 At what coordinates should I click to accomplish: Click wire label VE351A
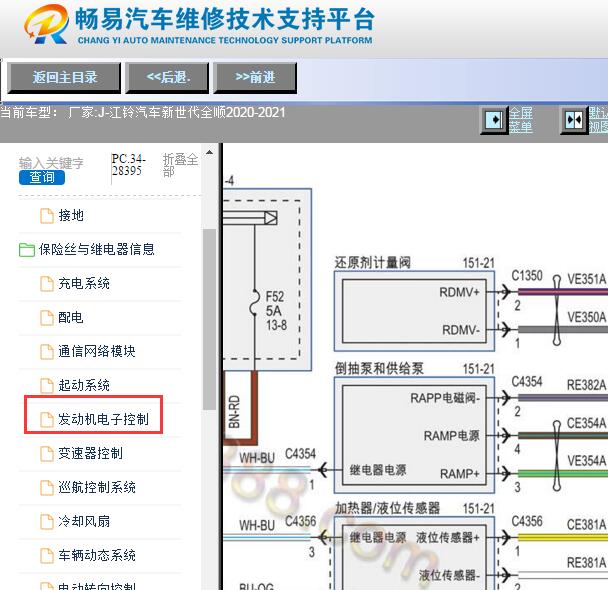point(586,279)
